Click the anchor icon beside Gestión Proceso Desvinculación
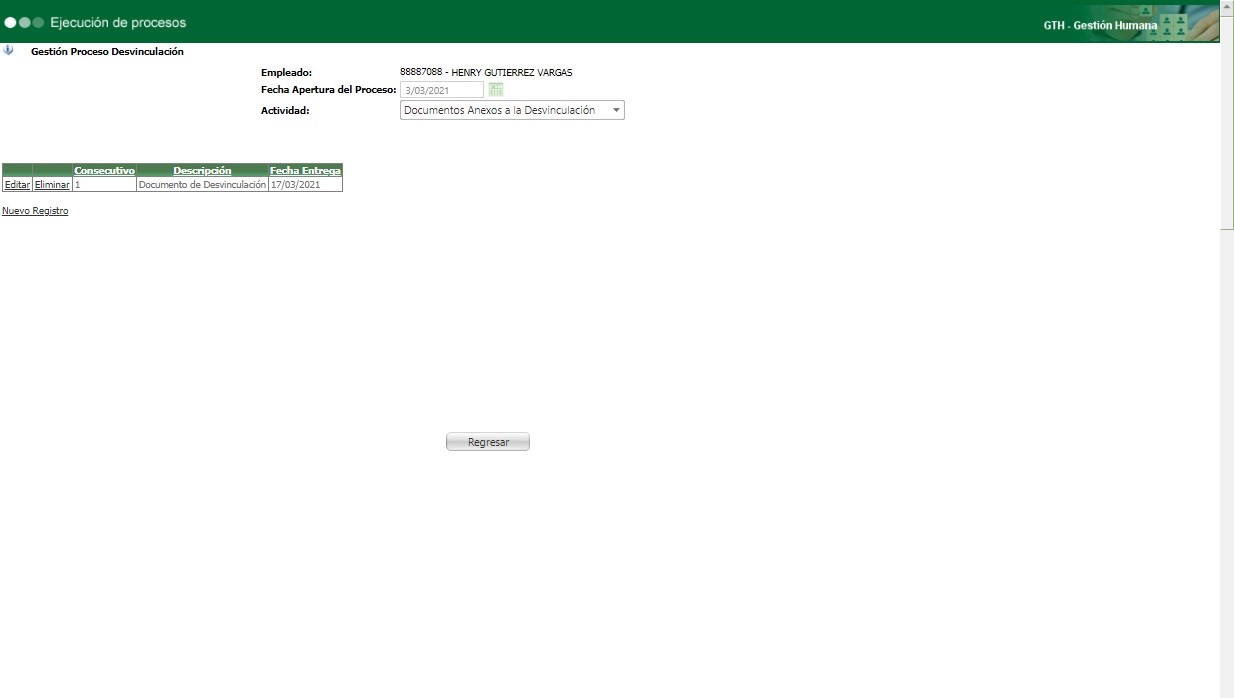Screen dimensions: 1234x698 9,51
